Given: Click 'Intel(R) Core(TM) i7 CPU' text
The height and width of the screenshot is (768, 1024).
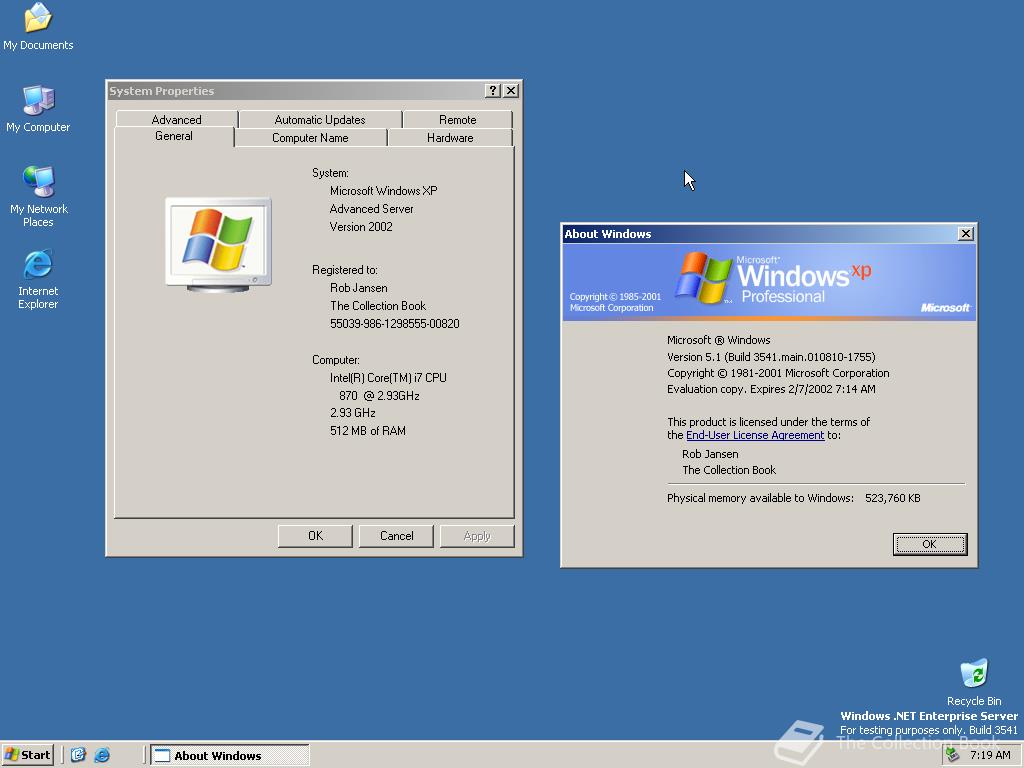Looking at the screenshot, I should click(388, 378).
